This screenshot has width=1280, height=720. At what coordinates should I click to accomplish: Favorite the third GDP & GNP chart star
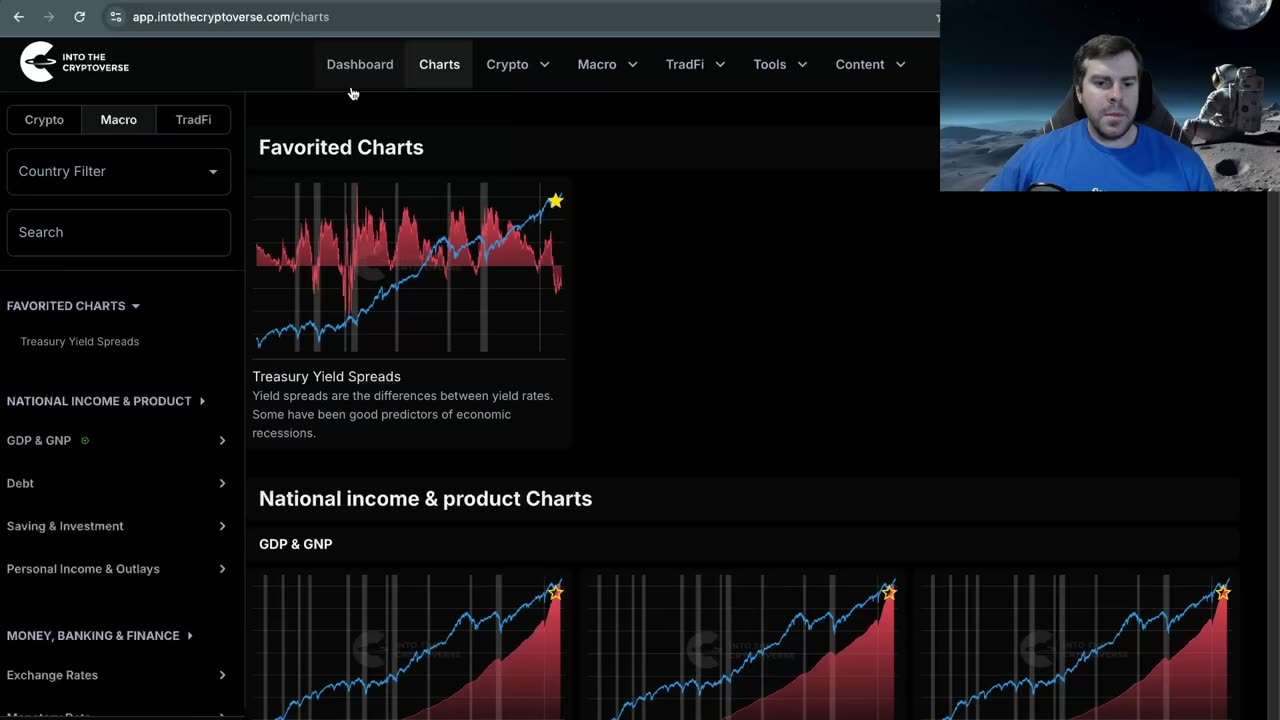coord(1223,593)
